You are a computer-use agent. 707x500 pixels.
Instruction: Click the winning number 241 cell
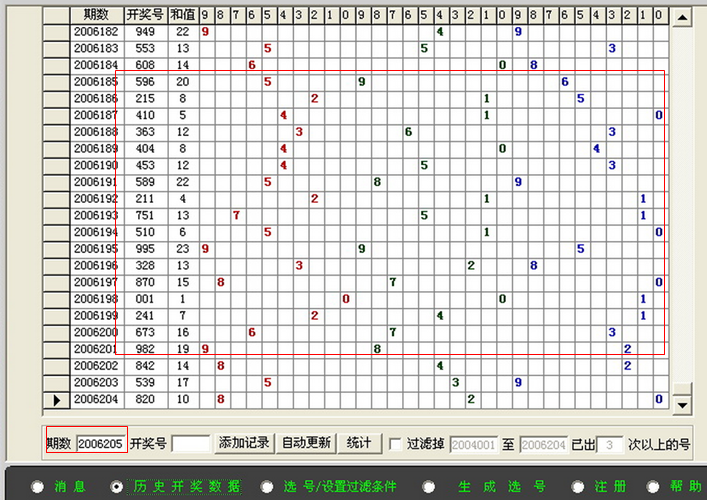(146, 316)
